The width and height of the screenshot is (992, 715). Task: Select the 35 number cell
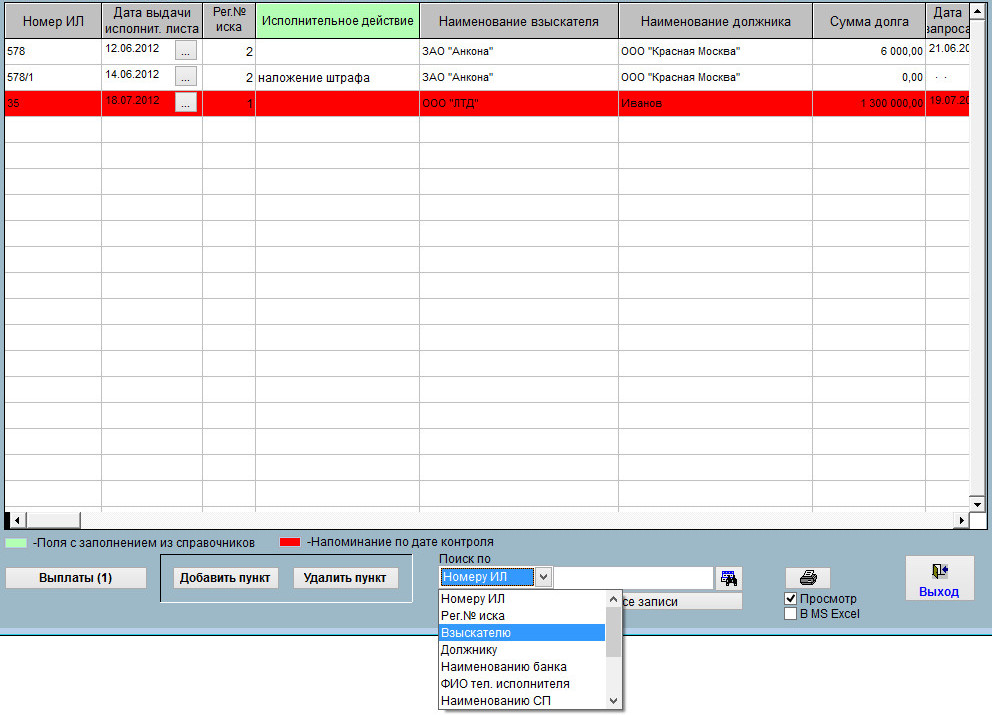pos(53,103)
